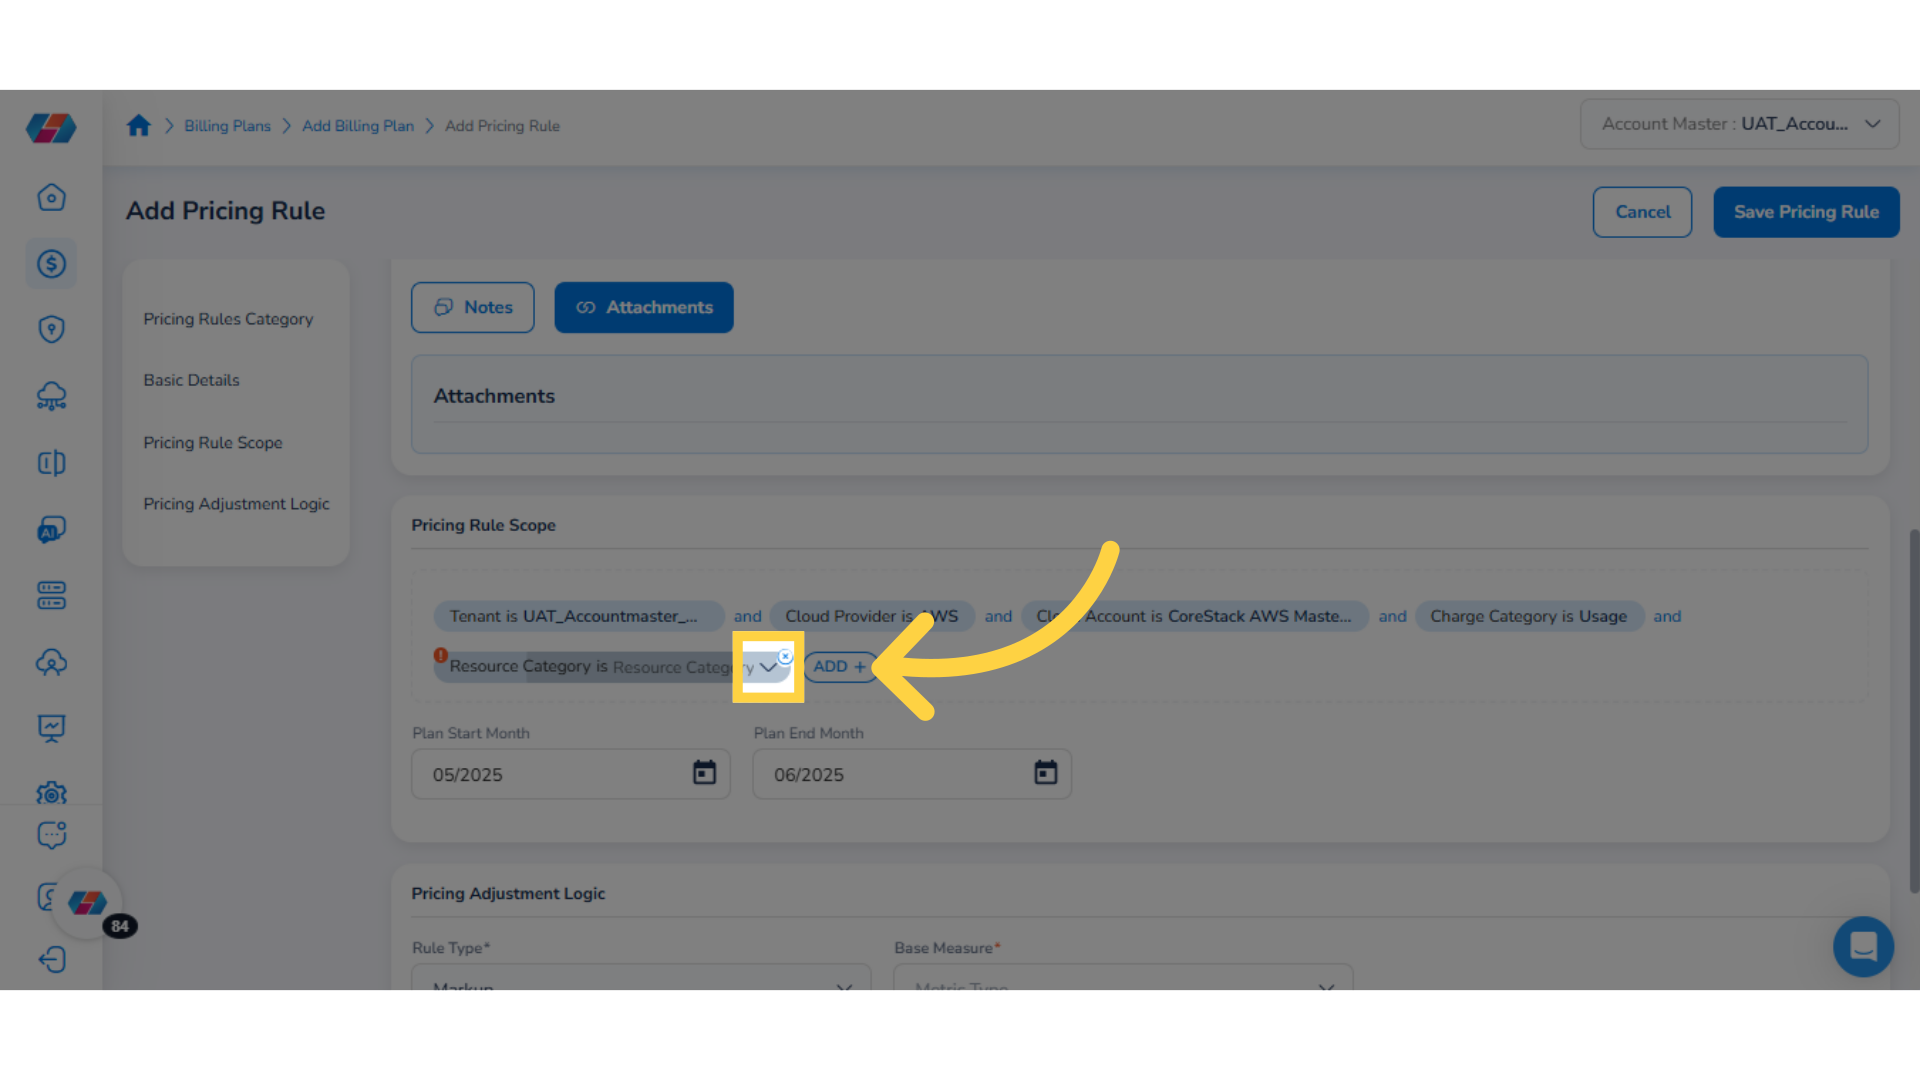Viewport: 1920px width, 1080px height.
Task: Switch to the Attachments tab
Action: tap(643, 307)
